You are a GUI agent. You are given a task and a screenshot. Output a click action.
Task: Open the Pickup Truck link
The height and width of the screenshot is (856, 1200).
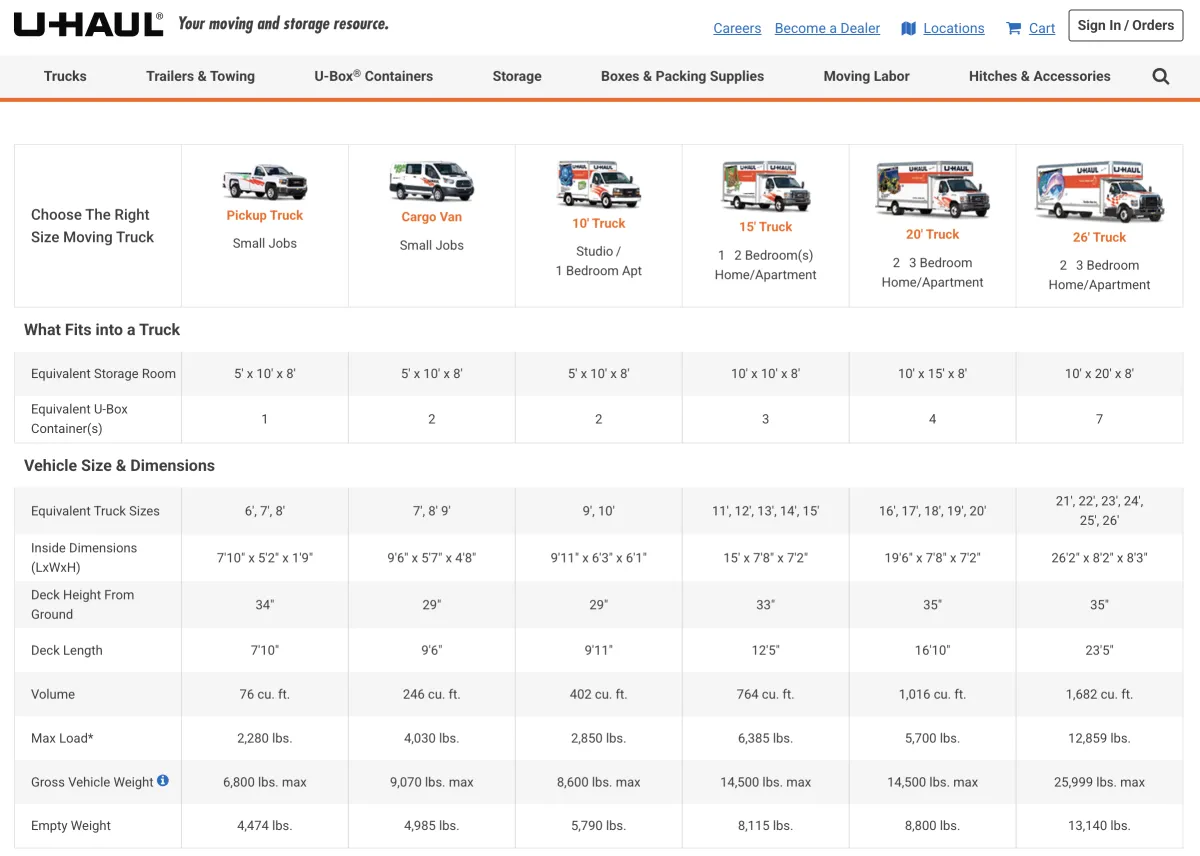click(265, 215)
